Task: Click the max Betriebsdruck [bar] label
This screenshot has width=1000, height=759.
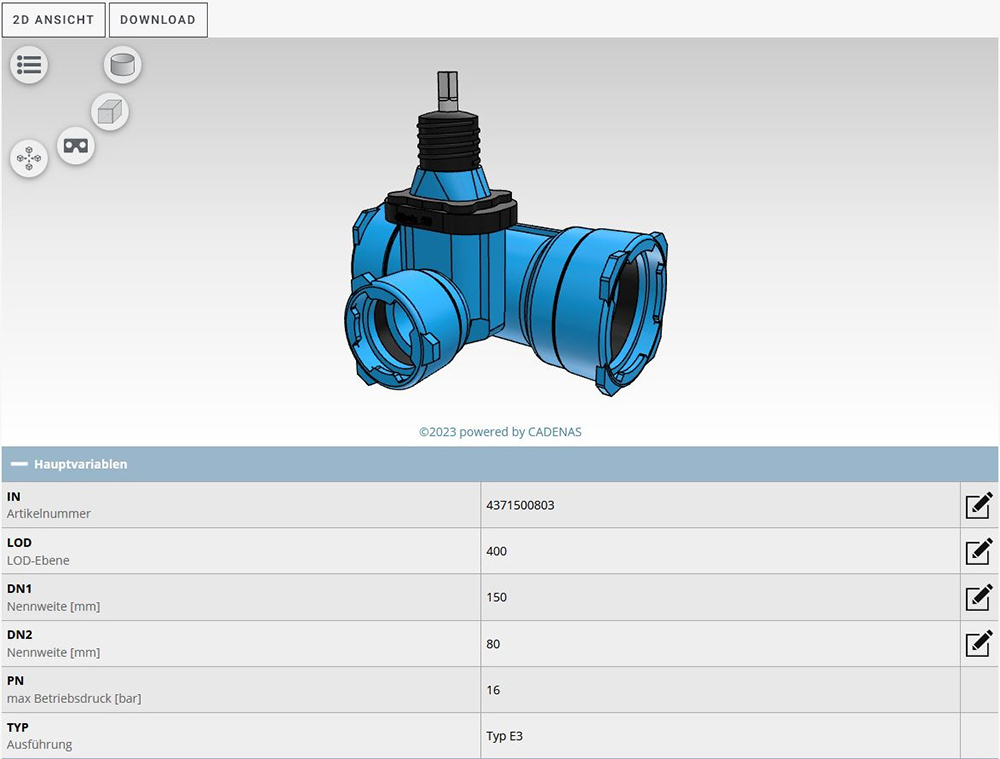Action: [x=74, y=698]
